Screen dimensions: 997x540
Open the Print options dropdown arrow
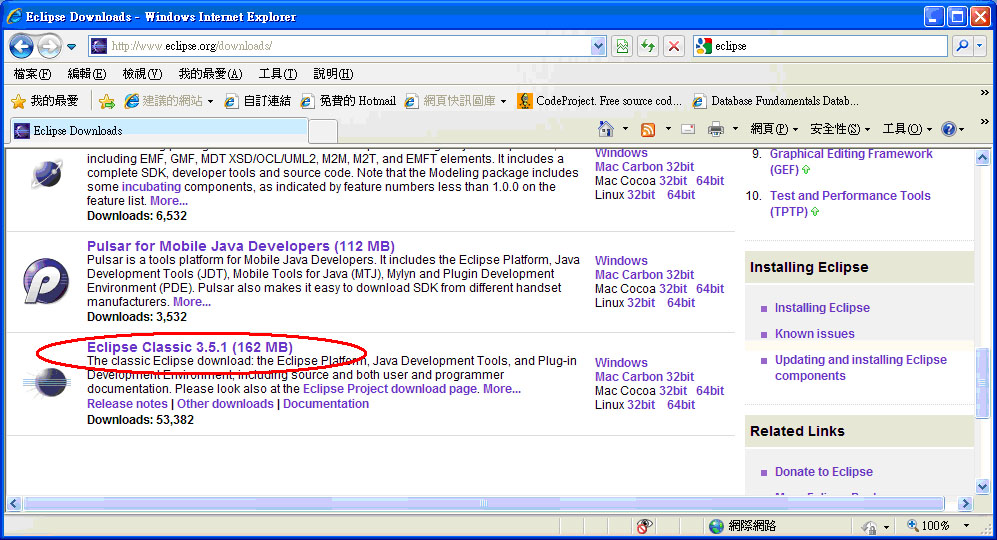point(736,129)
